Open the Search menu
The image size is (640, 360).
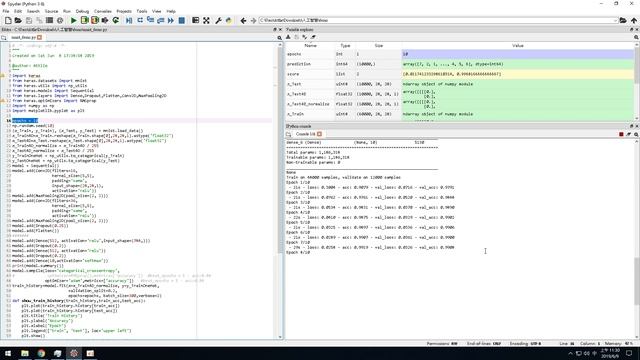coord(33,11)
